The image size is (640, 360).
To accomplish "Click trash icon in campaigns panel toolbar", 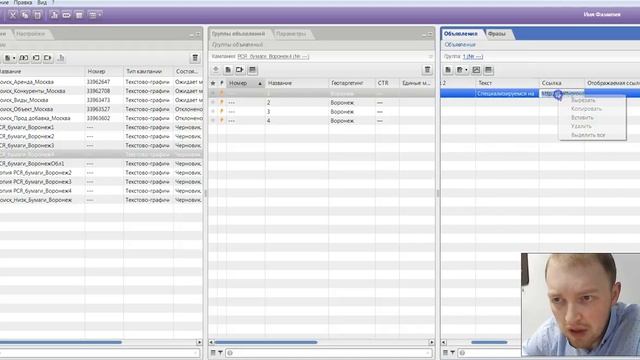I will (195, 58).
